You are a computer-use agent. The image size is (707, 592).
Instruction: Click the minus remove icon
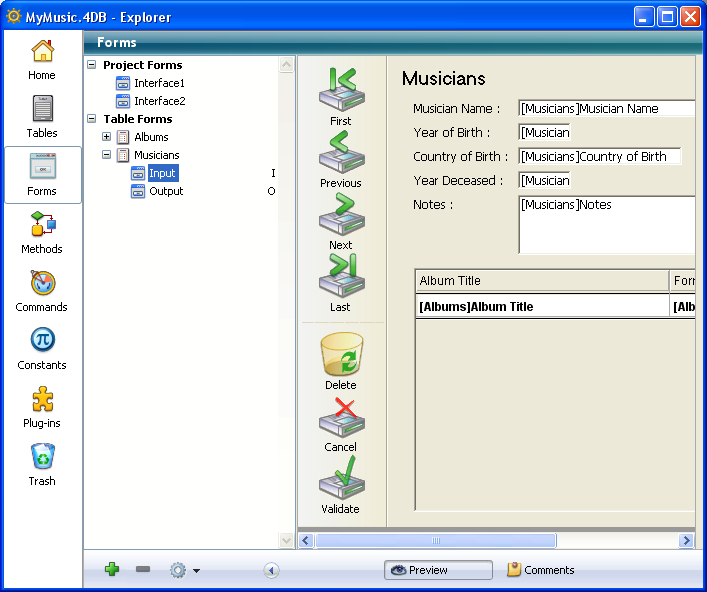coord(143,570)
